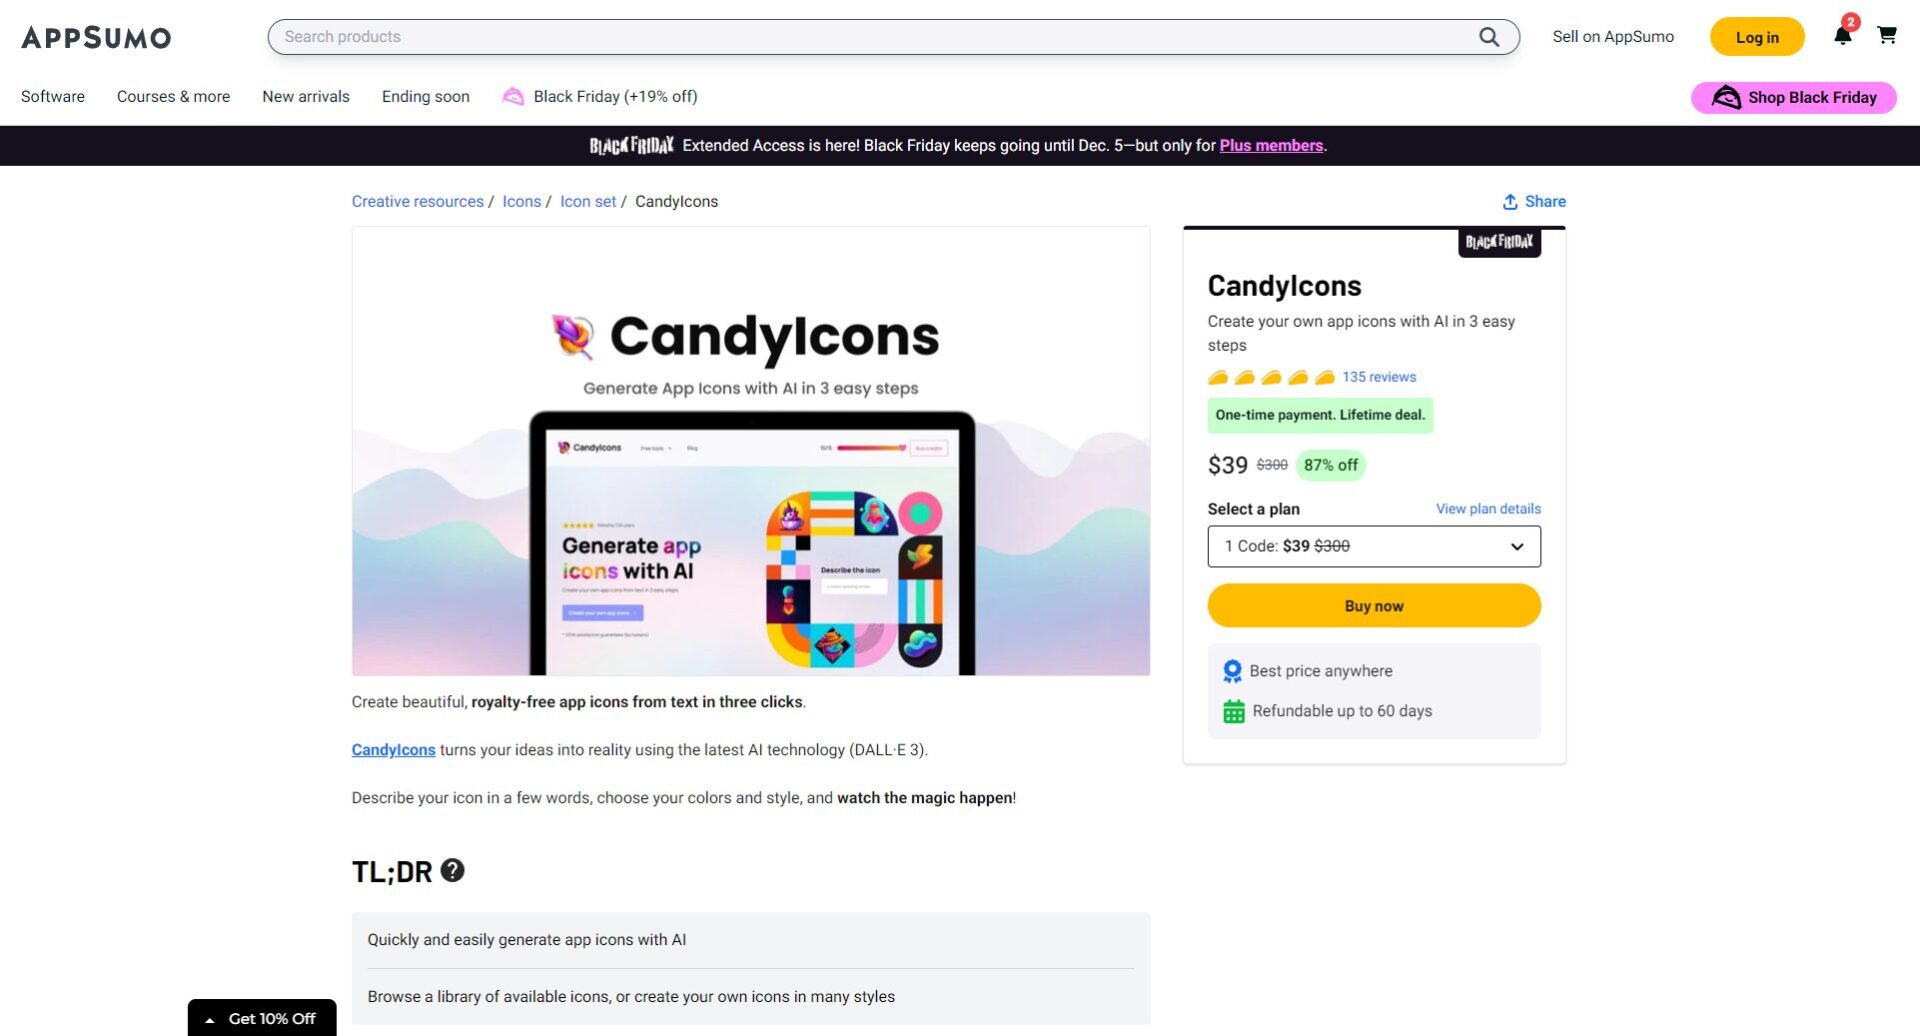
Task: Open the Software menu
Action: [53, 97]
